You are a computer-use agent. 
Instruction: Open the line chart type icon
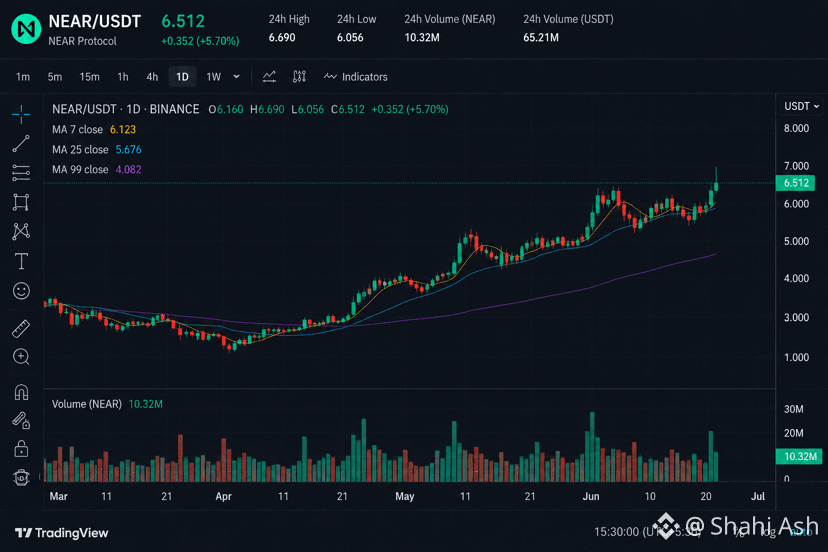(269, 77)
